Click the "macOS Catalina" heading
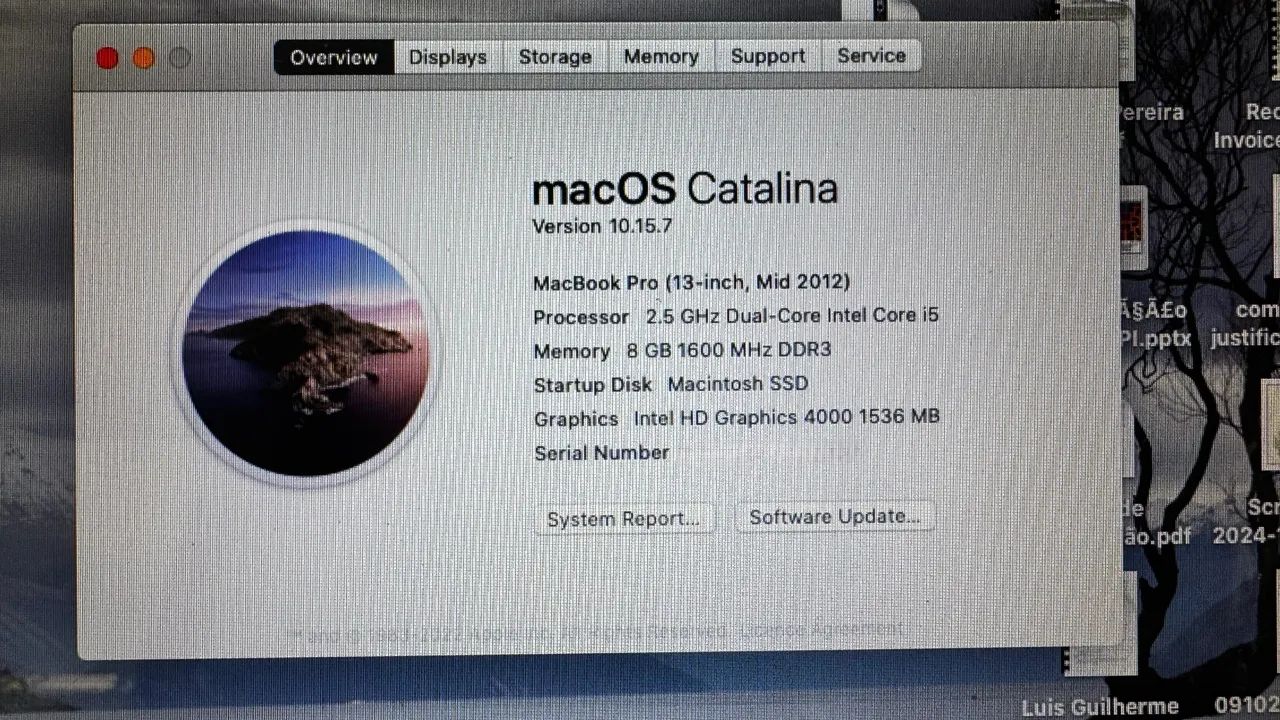Screen dimensions: 1280x720 685,188
